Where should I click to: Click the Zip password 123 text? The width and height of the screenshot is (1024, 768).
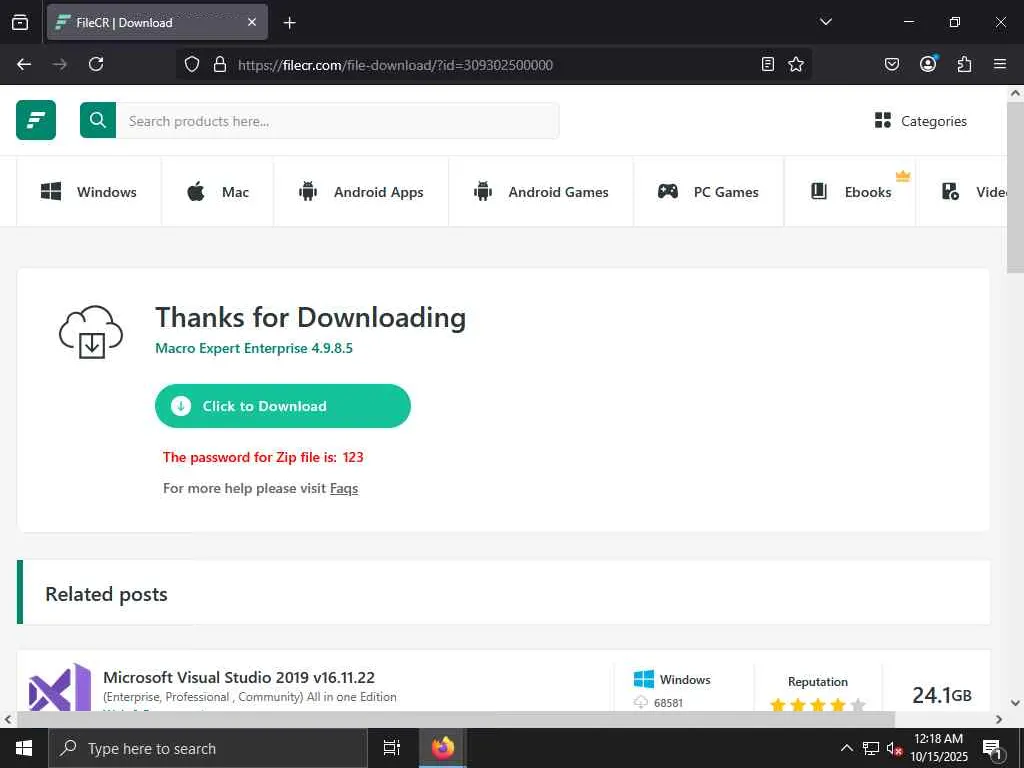tap(263, 457)
